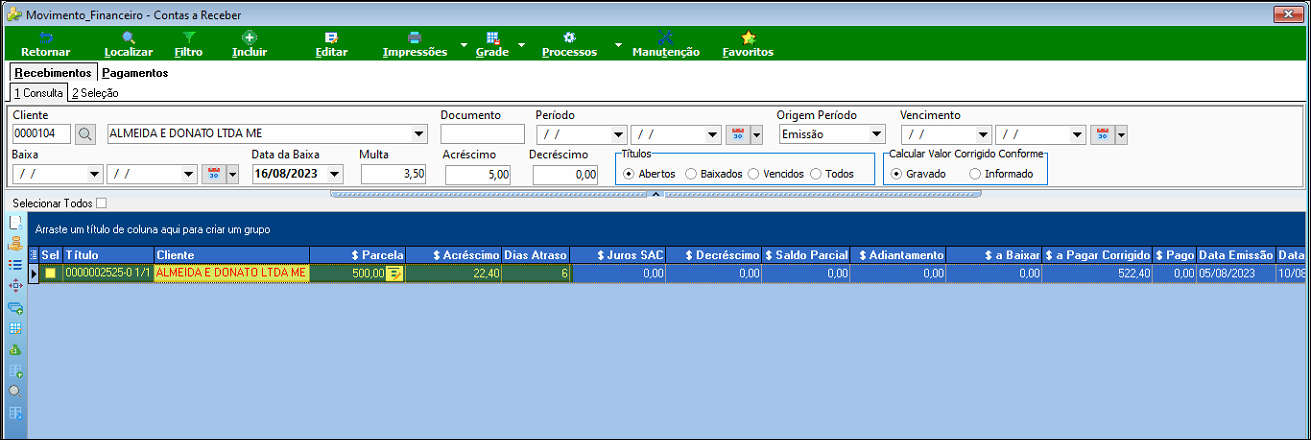Image resolution: width=1311 pixels, height=440 pixels.
Task: Expand the Processos dropdown arrow
Action: tap(618, 45)
